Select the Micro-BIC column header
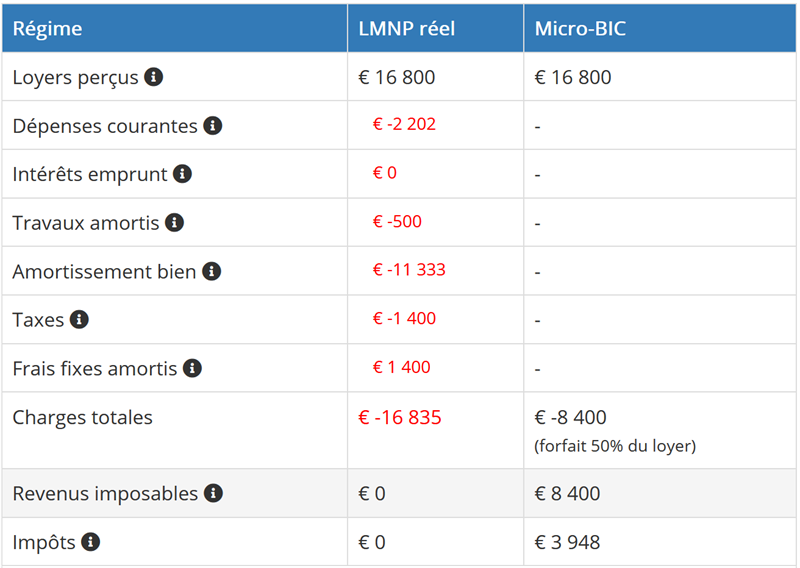This screenshot has width=800, height=568. click(580, 29)
